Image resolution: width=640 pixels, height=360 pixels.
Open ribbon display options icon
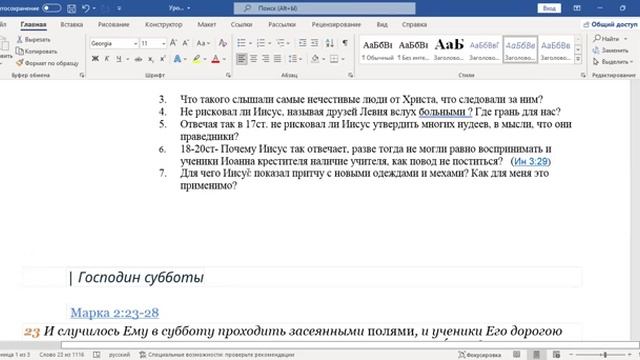coord(577,8)
